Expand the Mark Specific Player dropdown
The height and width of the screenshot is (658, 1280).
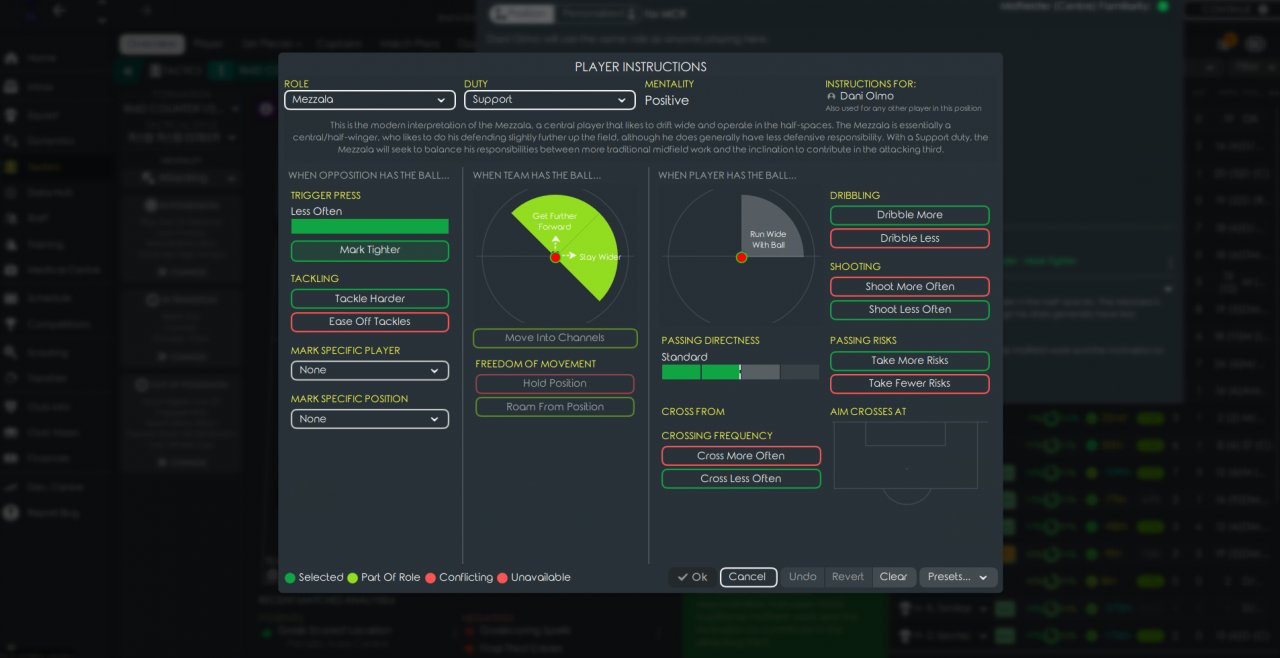click(370, 371)
